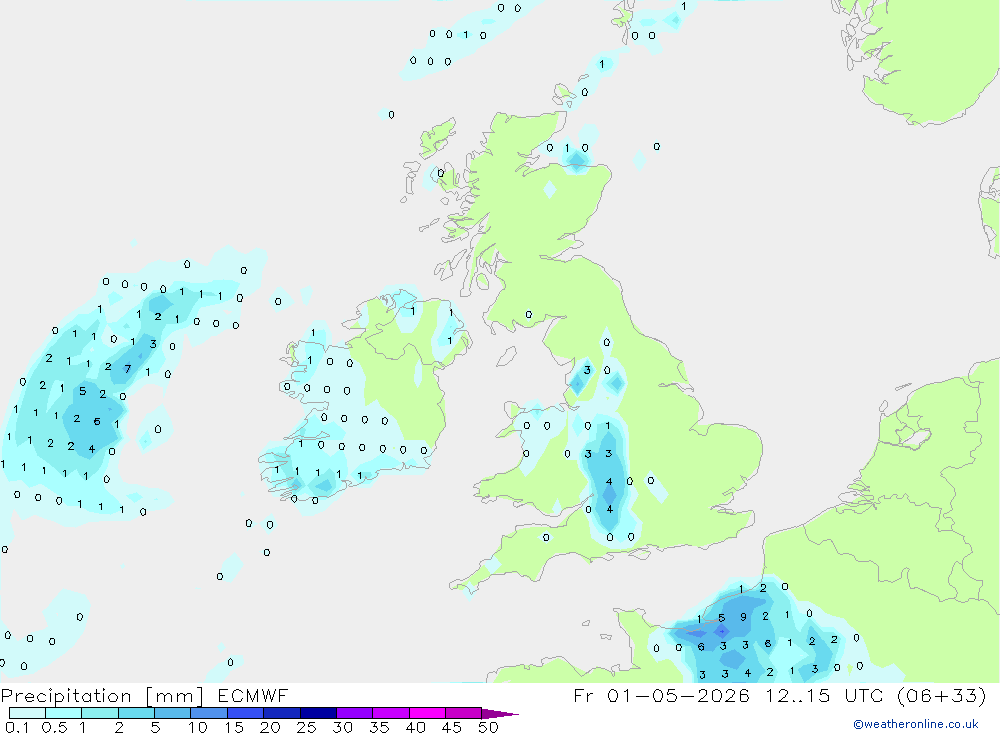Select the 0.5–1 mm legend swatch

coord(63,713)
